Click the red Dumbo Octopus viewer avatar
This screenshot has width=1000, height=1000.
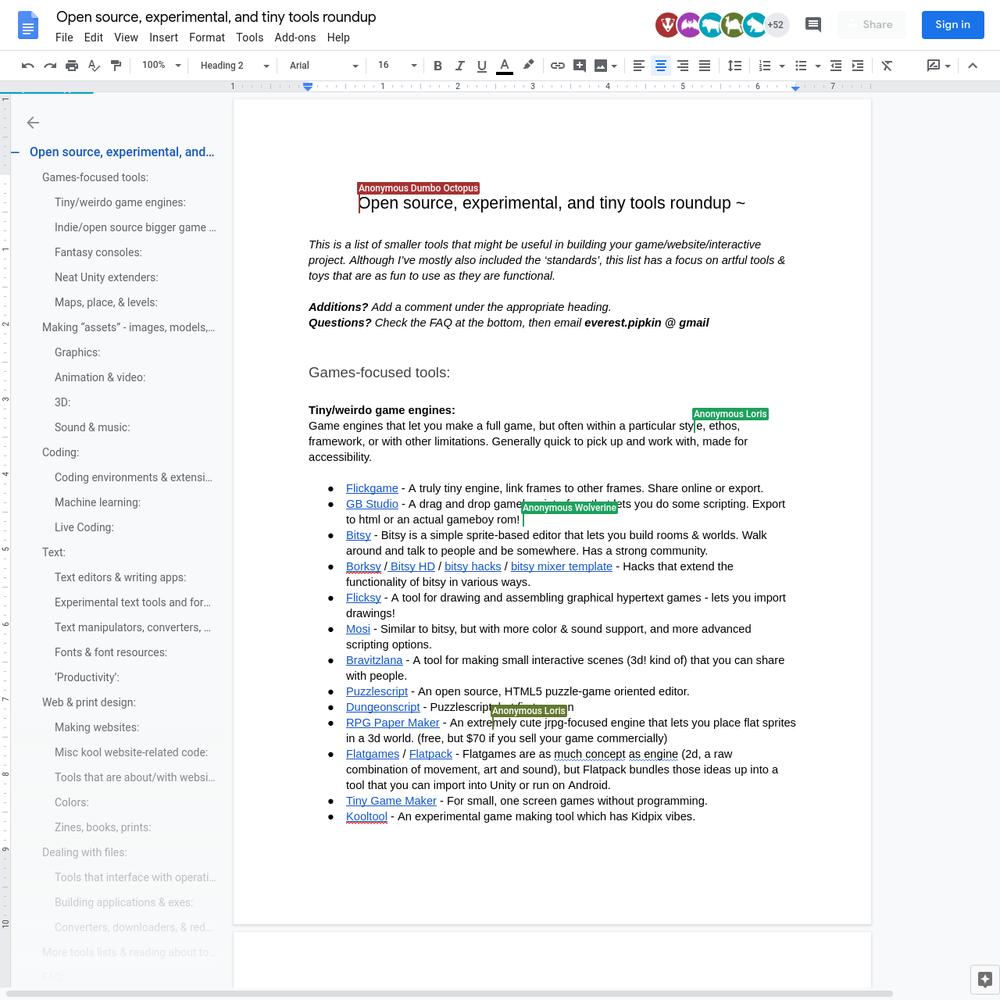pyautogui.click(x=667, y=25)
